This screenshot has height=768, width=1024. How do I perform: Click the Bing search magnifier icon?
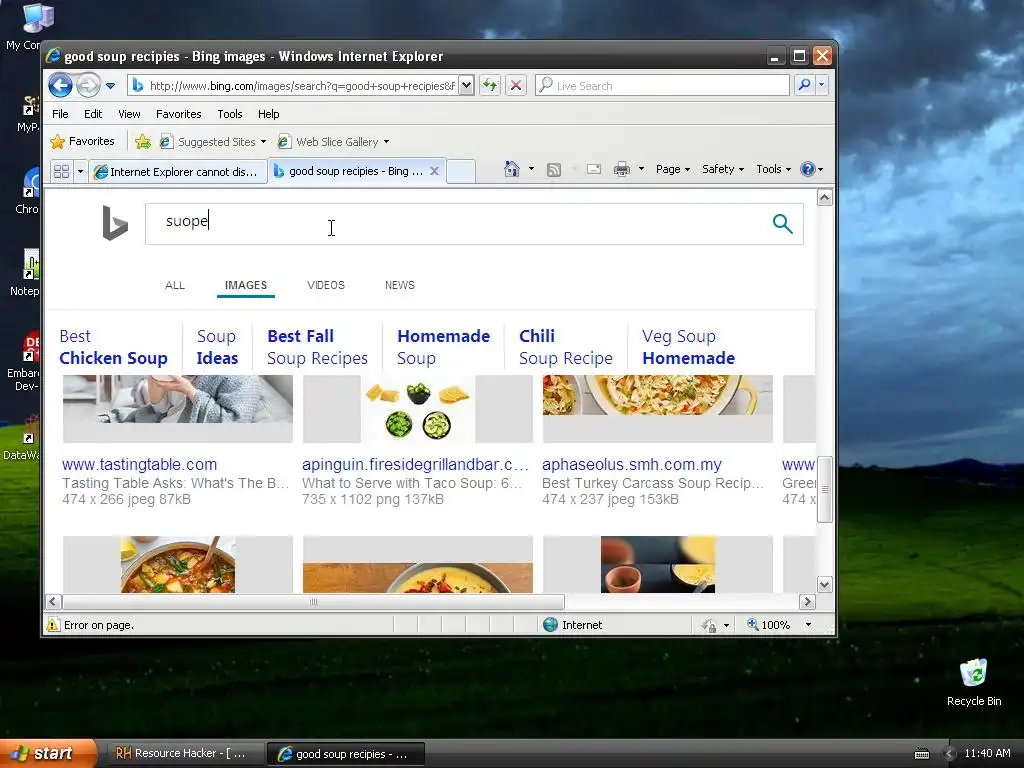pos(782,224)
